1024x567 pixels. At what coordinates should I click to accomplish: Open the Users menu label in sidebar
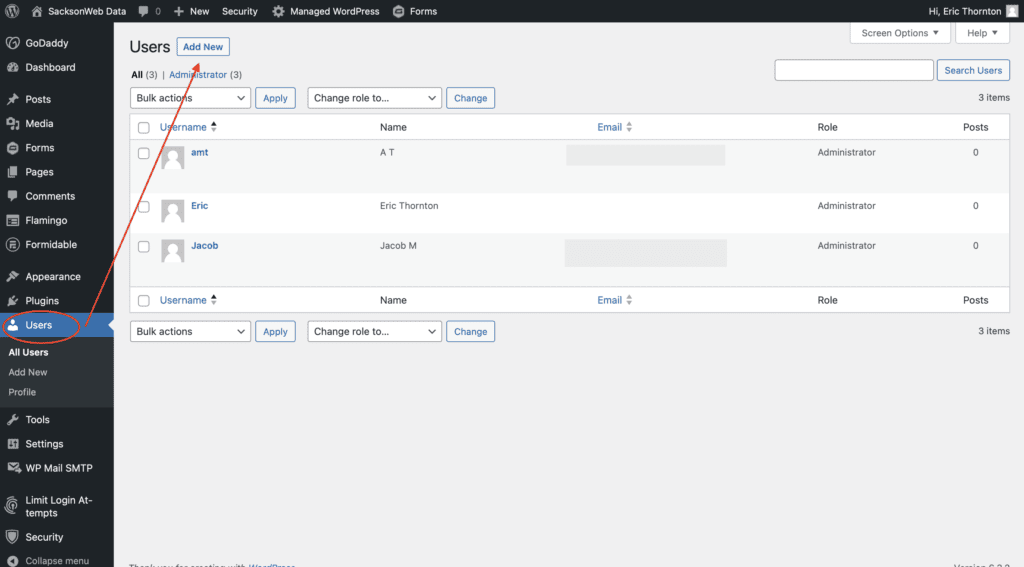tap(39, 325)
